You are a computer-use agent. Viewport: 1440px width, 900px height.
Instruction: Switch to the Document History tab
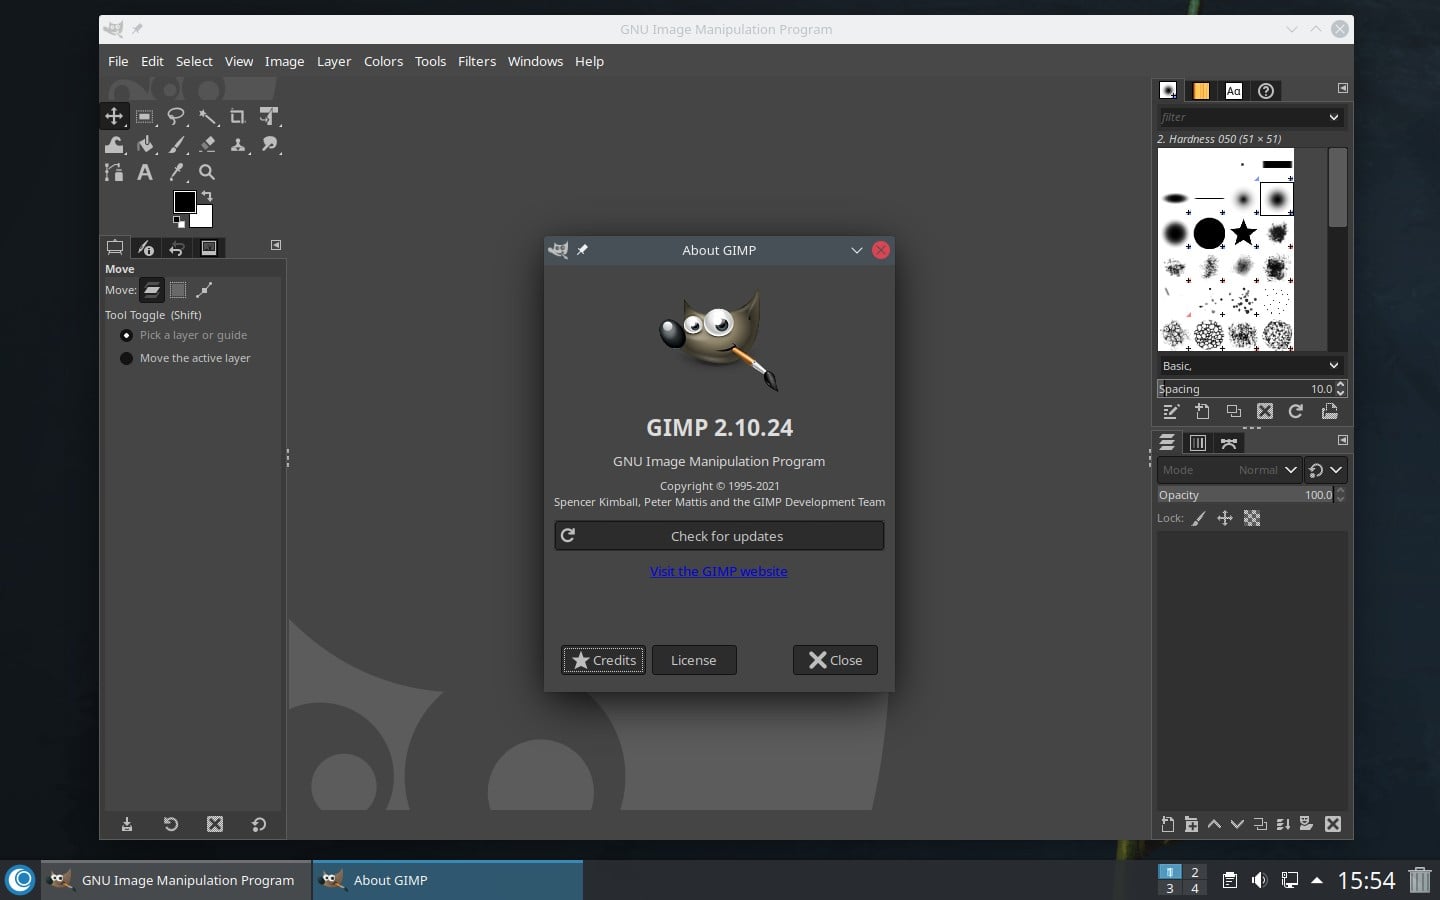tap(1266, 90)
